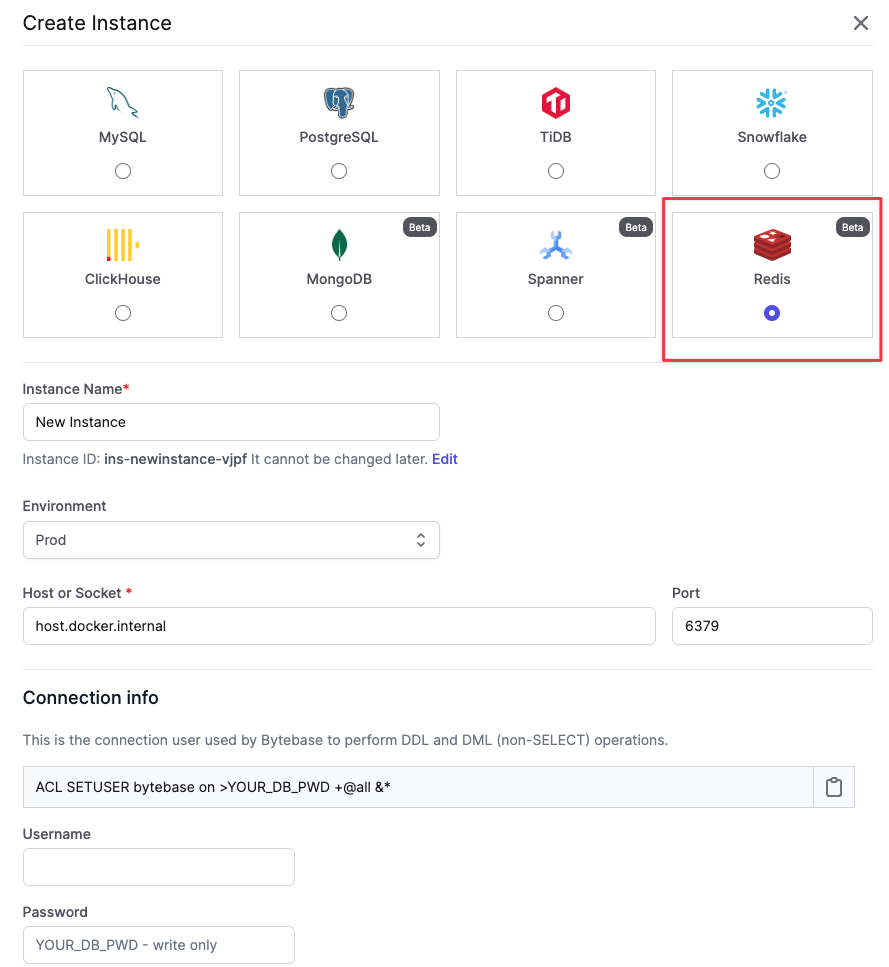The image size is (889, 967).
Task: Select the ClickHouse radio button
Action: [123, 313]
